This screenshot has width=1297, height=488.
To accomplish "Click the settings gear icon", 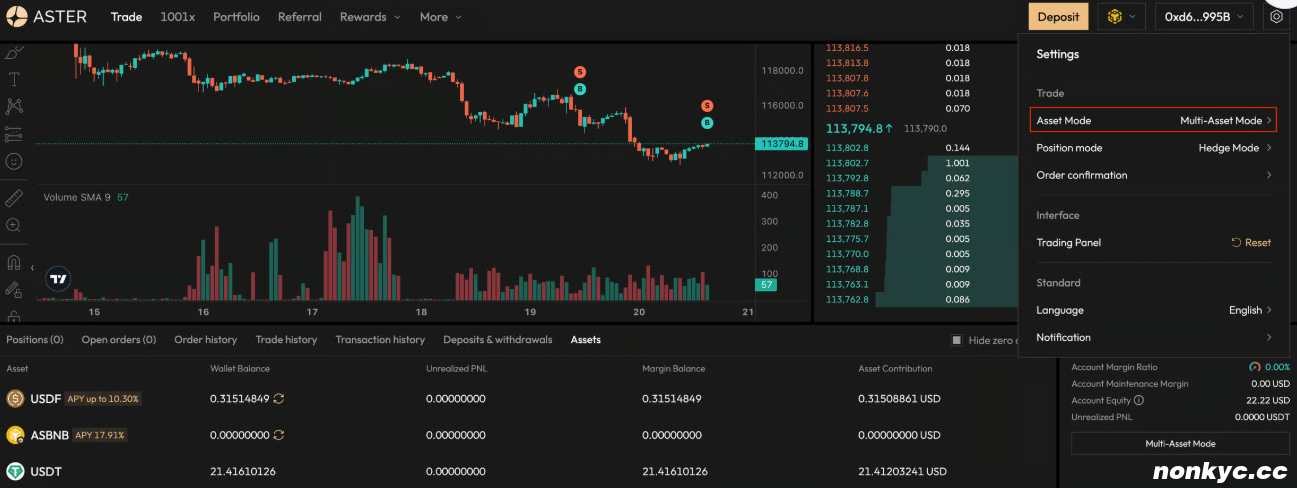I will (x=1275, y=17).
